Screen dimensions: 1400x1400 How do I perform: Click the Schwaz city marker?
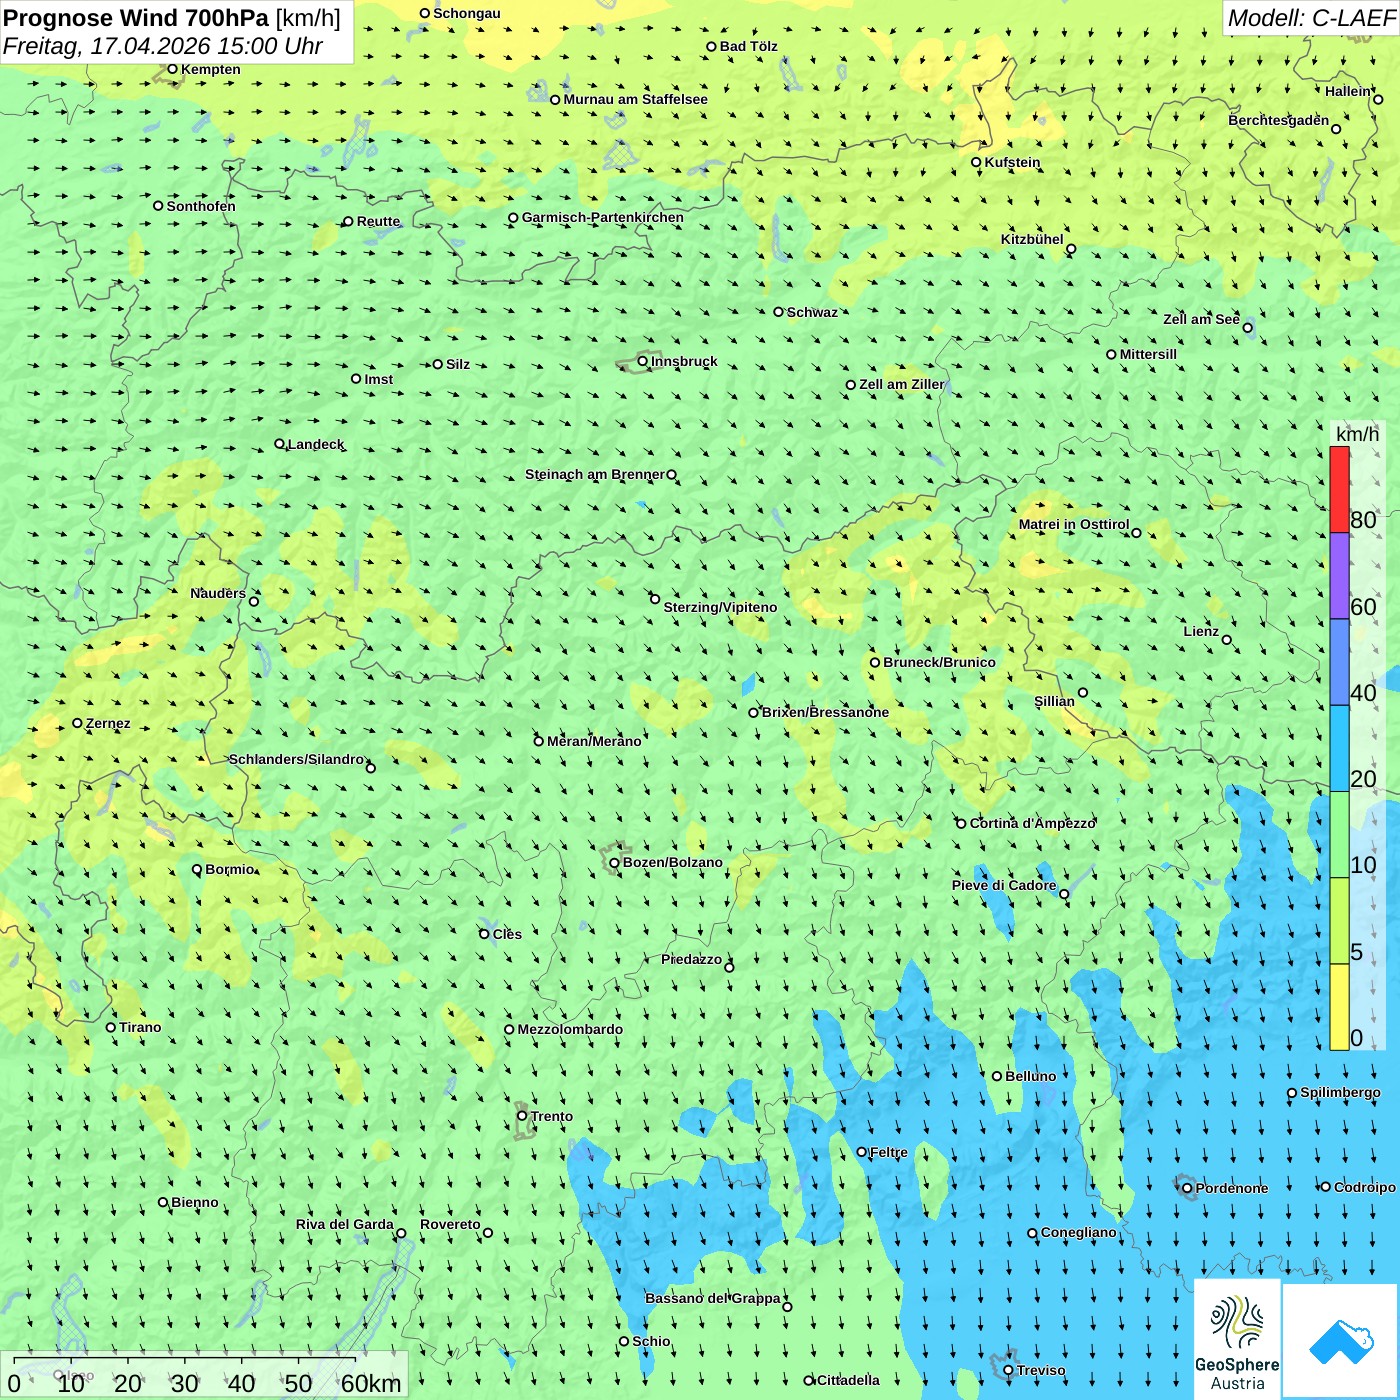[778, 312]
